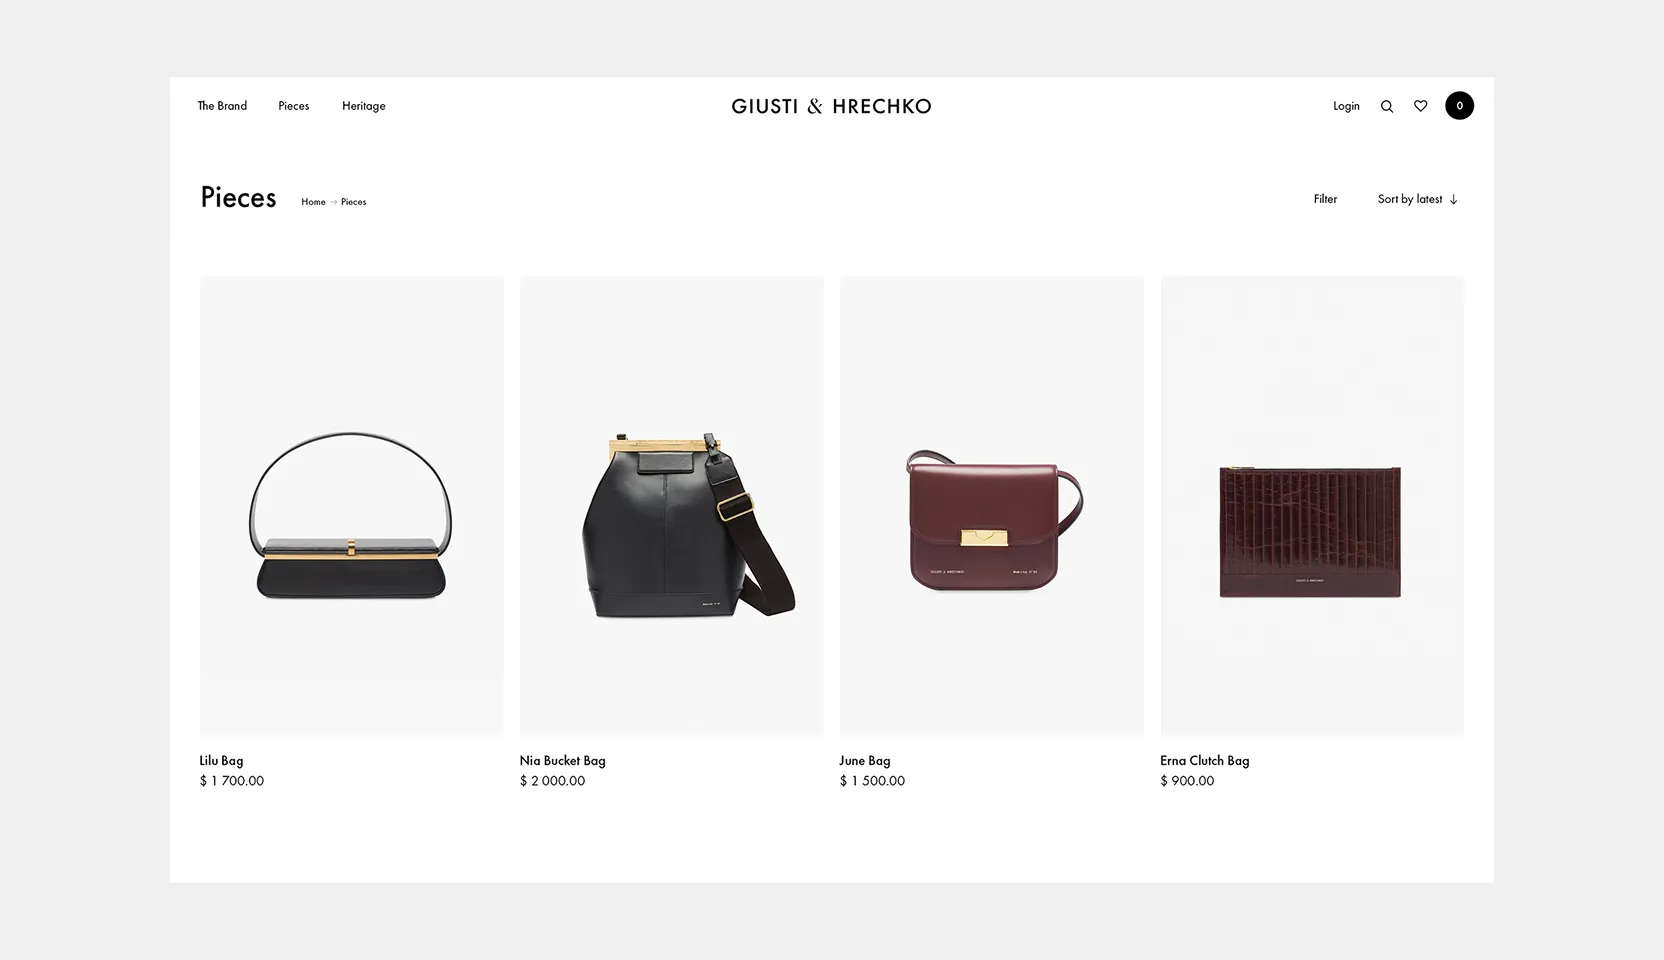
Task: Click the Giusti & Hrechko logo
Action: point(831,106)
